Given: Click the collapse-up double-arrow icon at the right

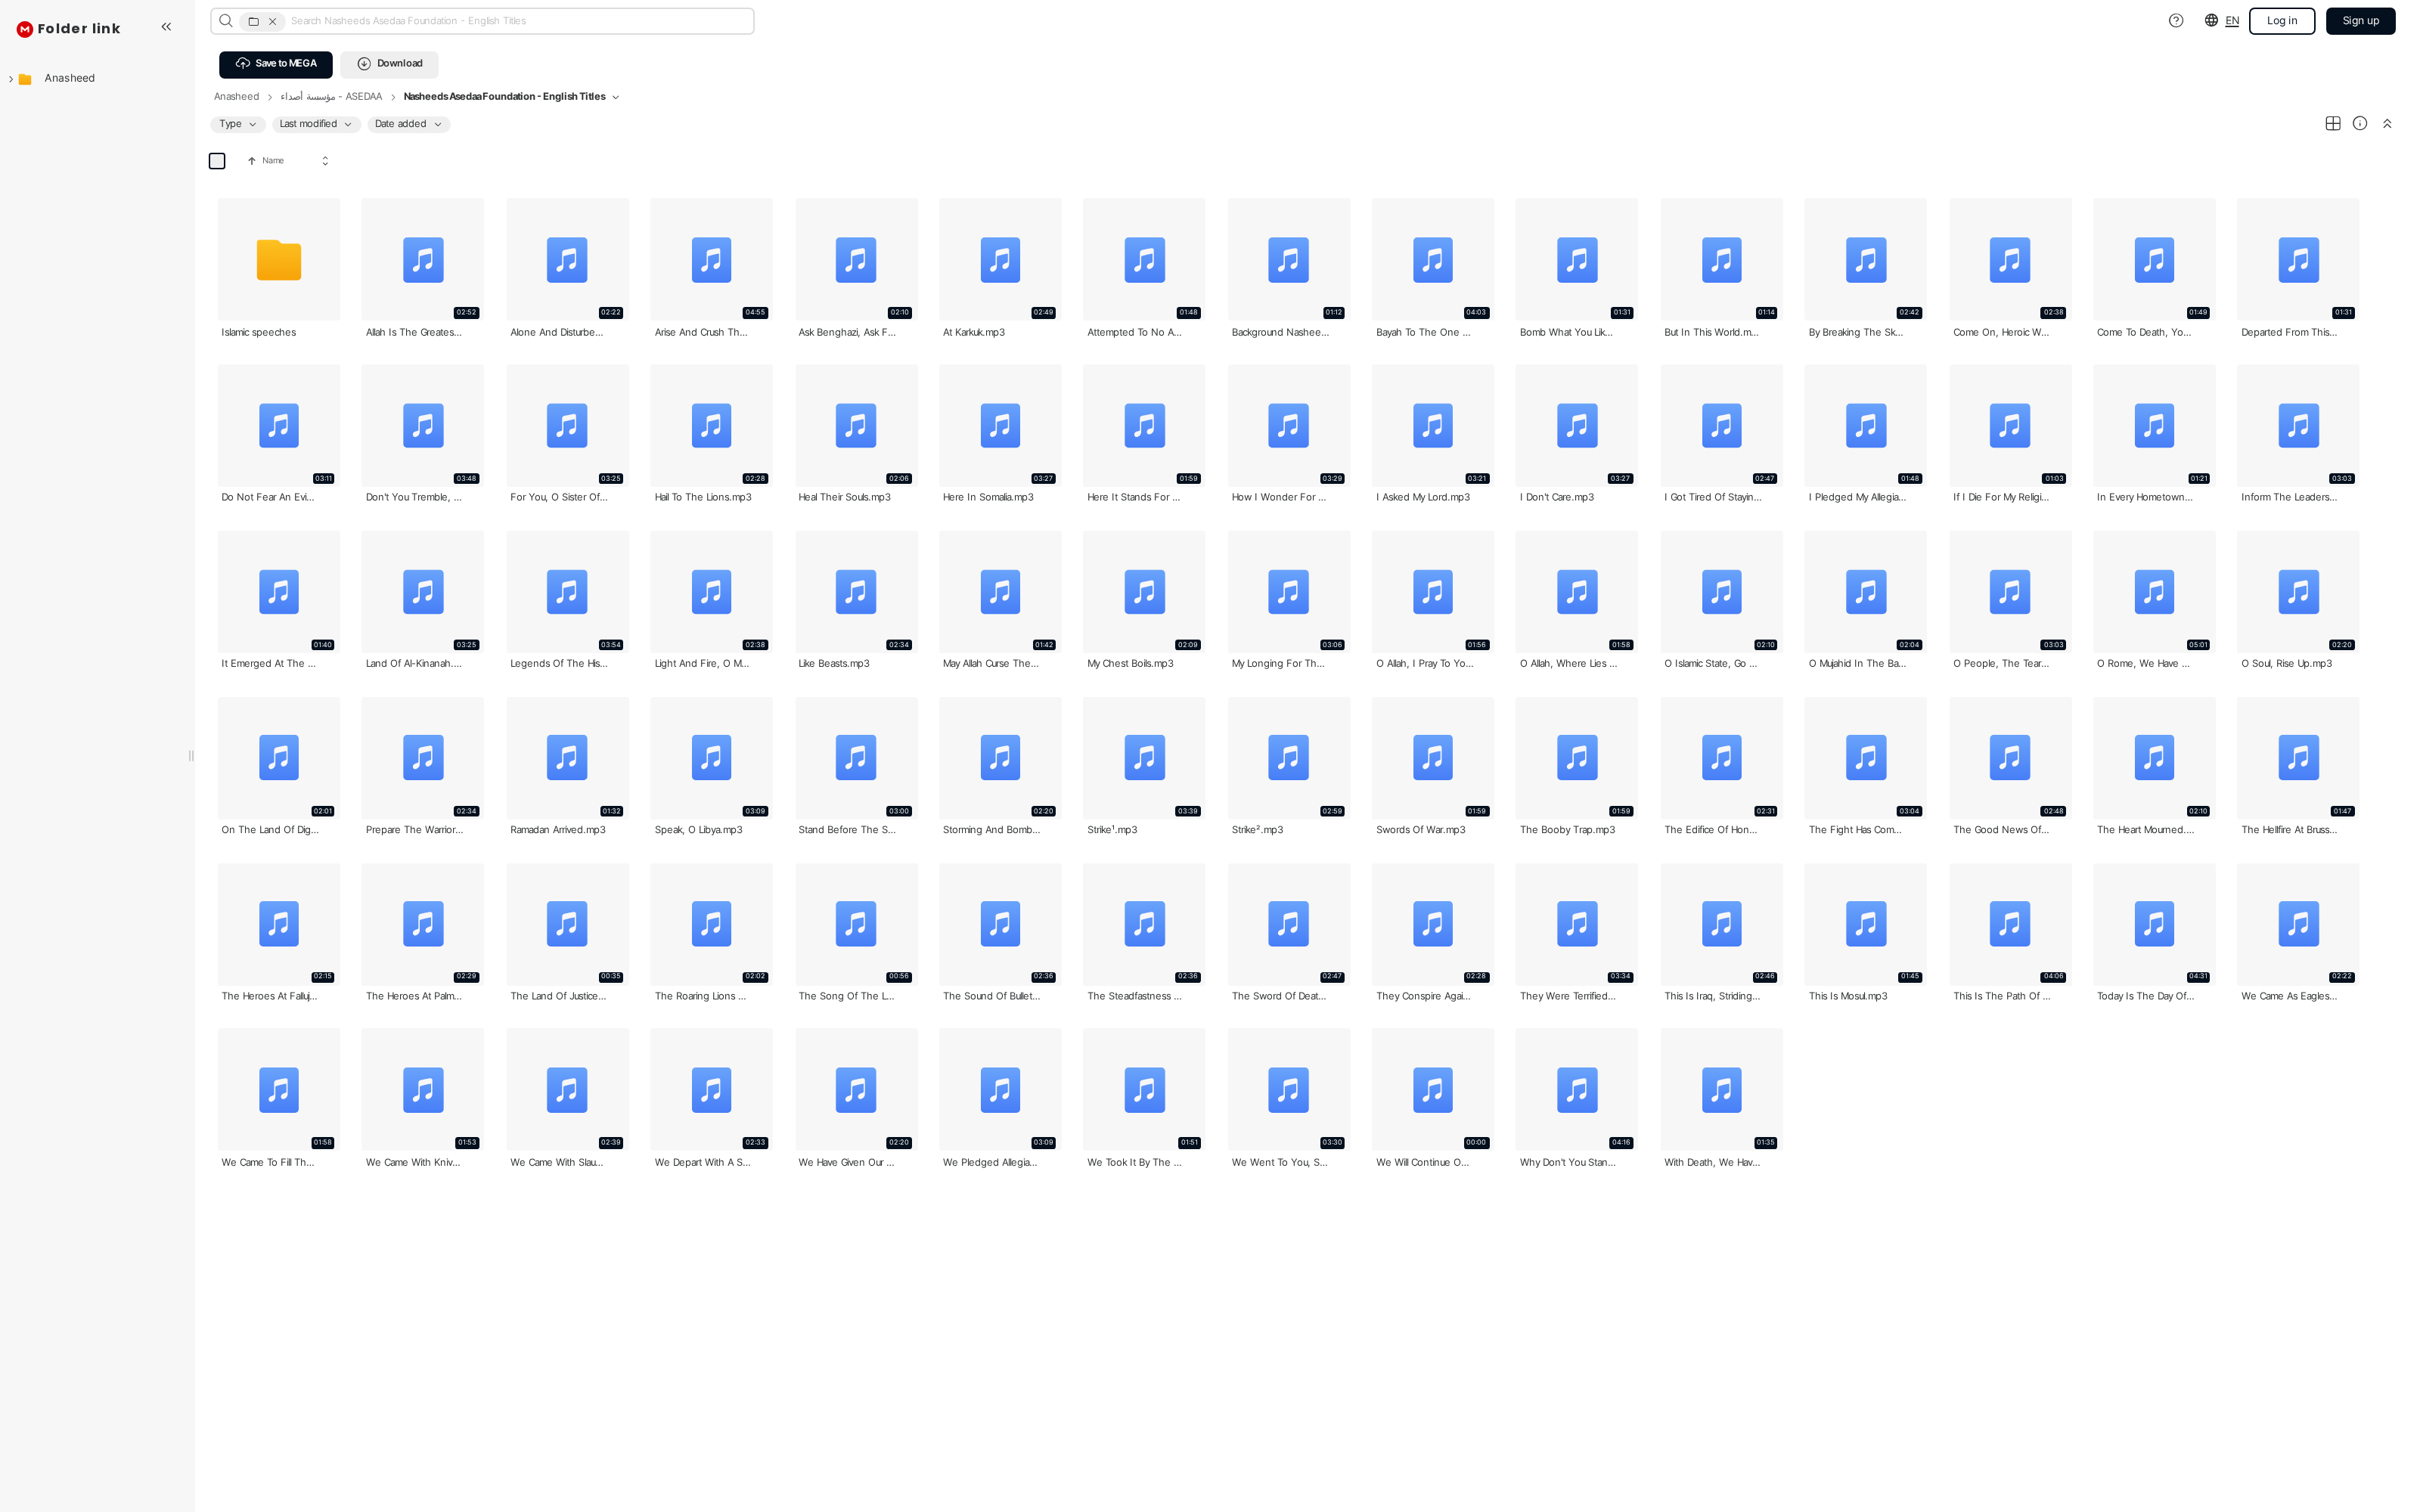Looking at the screenshot, I should coord(2387,124).
